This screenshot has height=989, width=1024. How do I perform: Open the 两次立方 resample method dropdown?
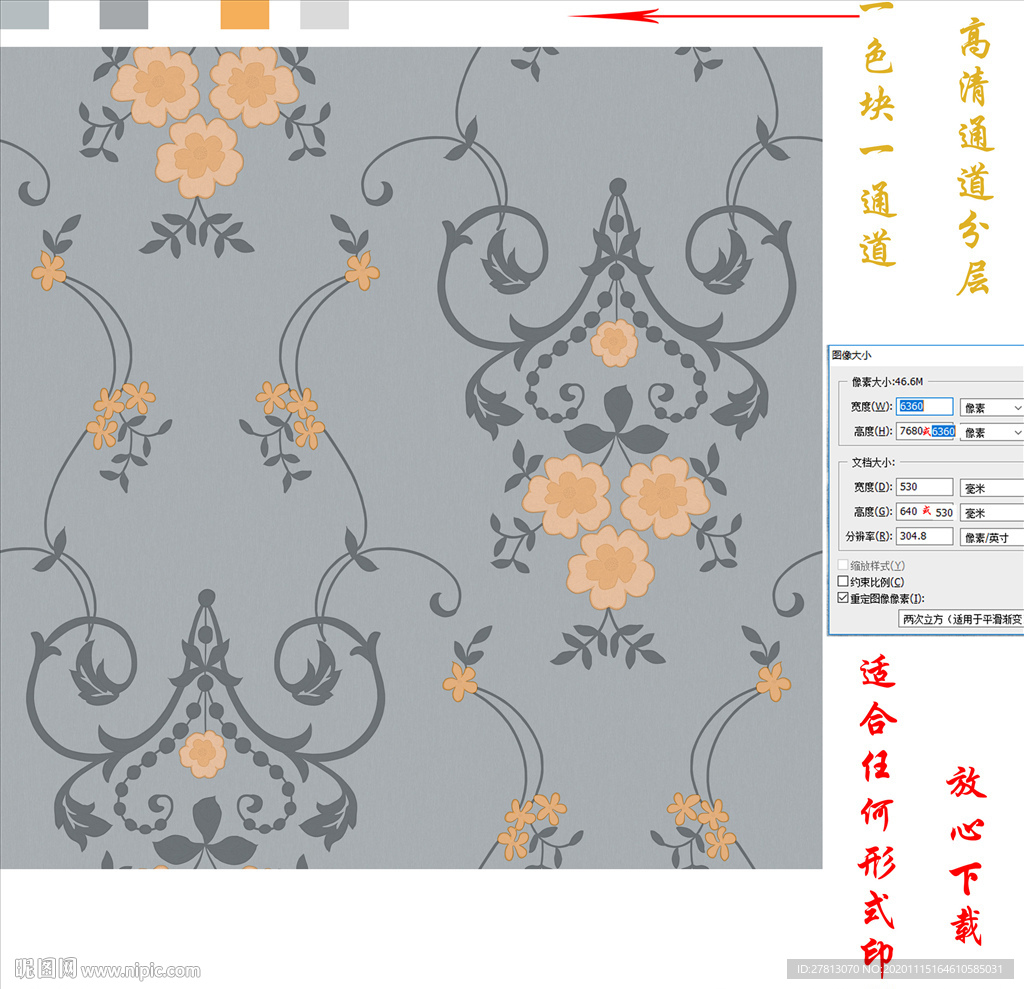961,619
